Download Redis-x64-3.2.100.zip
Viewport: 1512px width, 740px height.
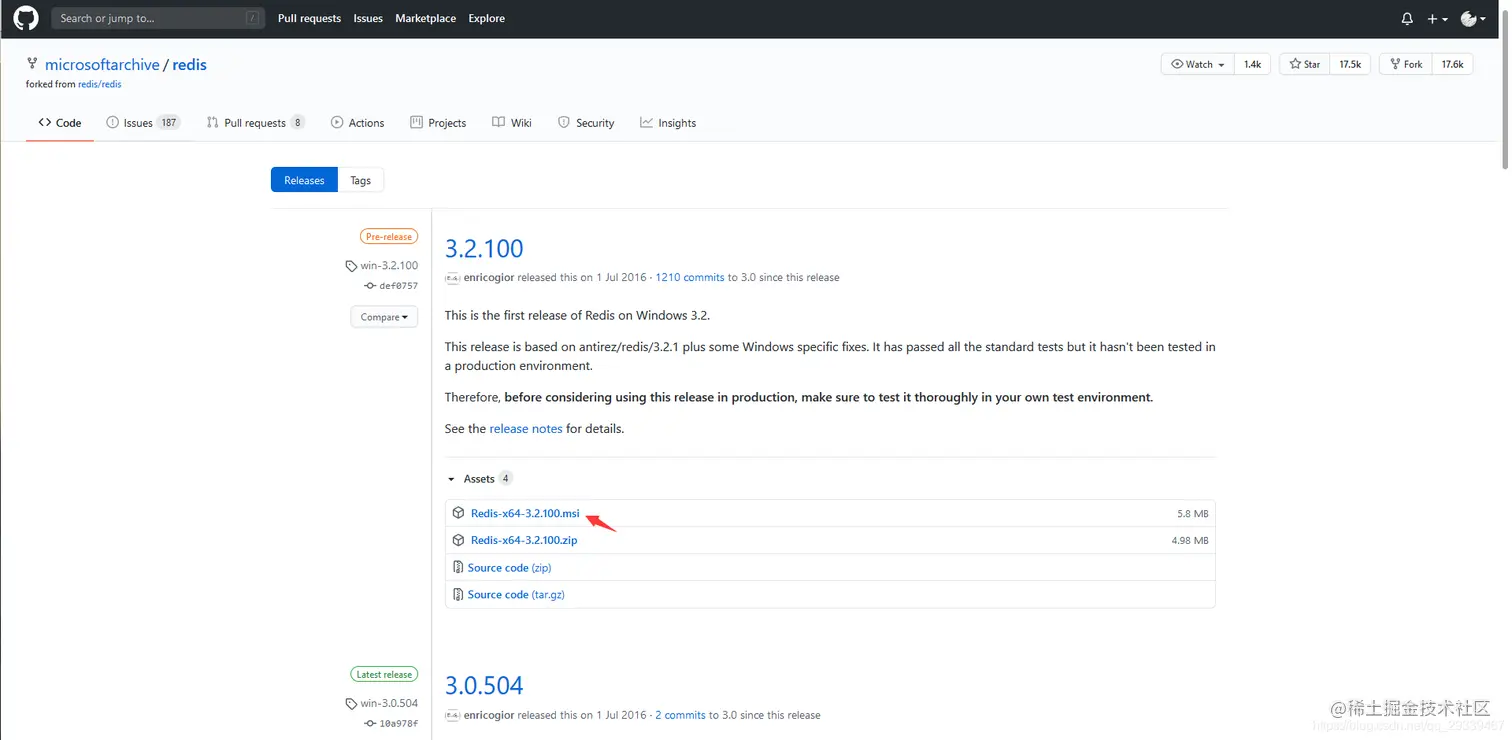[524, 540]
